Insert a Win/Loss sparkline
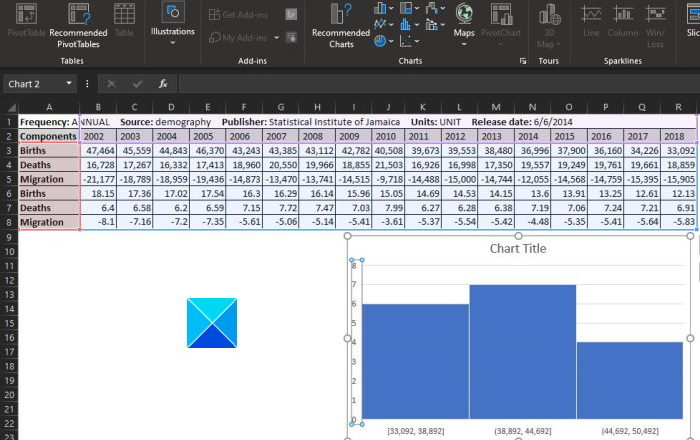The width and height of the screenshot is (700, 440). pyautogui.click(x=655, y=25)
